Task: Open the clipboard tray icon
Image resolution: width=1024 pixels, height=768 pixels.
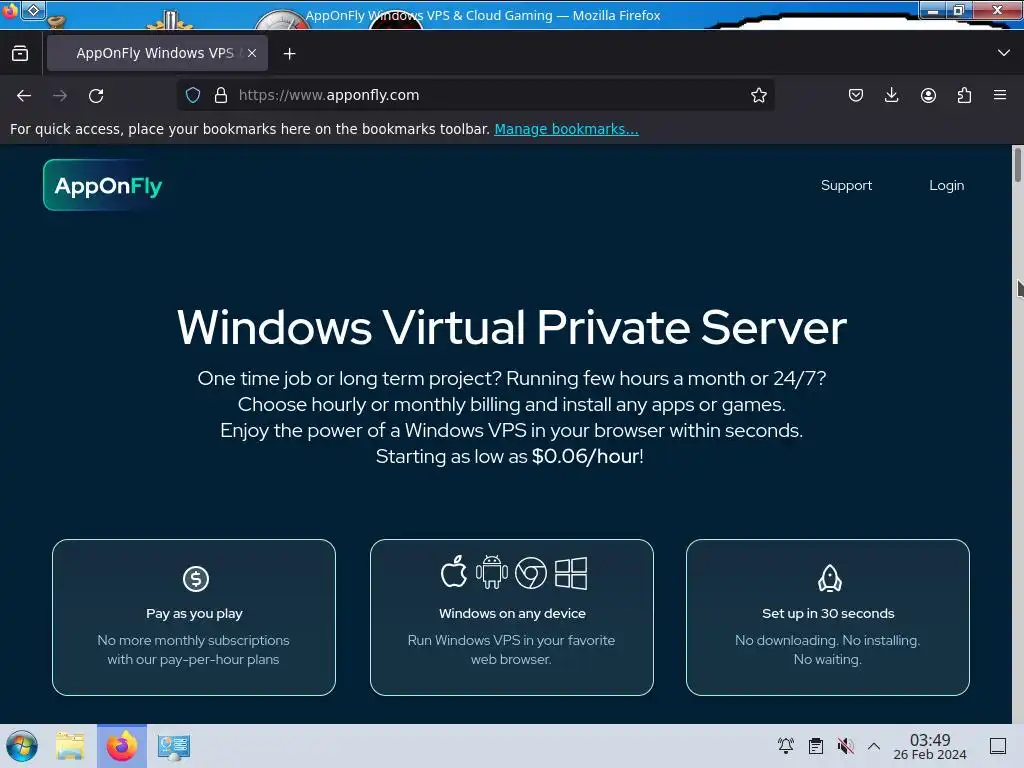Action: (x=816, y=746)
